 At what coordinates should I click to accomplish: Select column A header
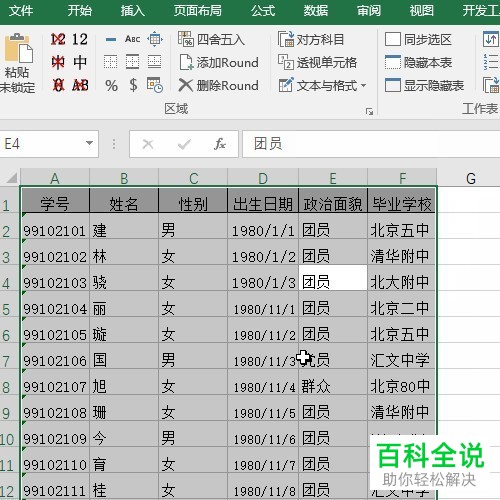click(x=55, y=178)
